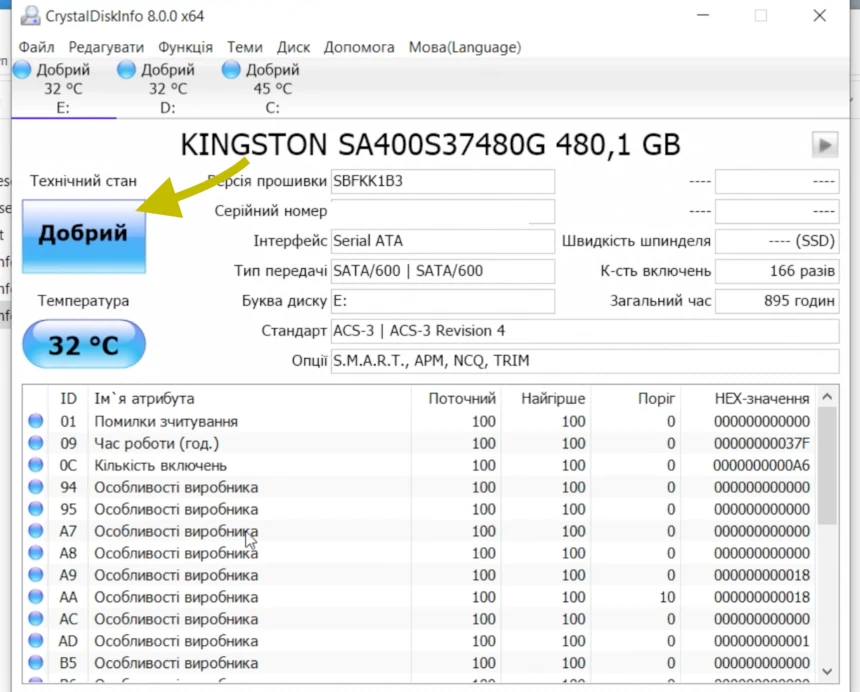Select disk E: tab at 32 °C
This screenshot has height=692, width=860.
tap(63, 88)
